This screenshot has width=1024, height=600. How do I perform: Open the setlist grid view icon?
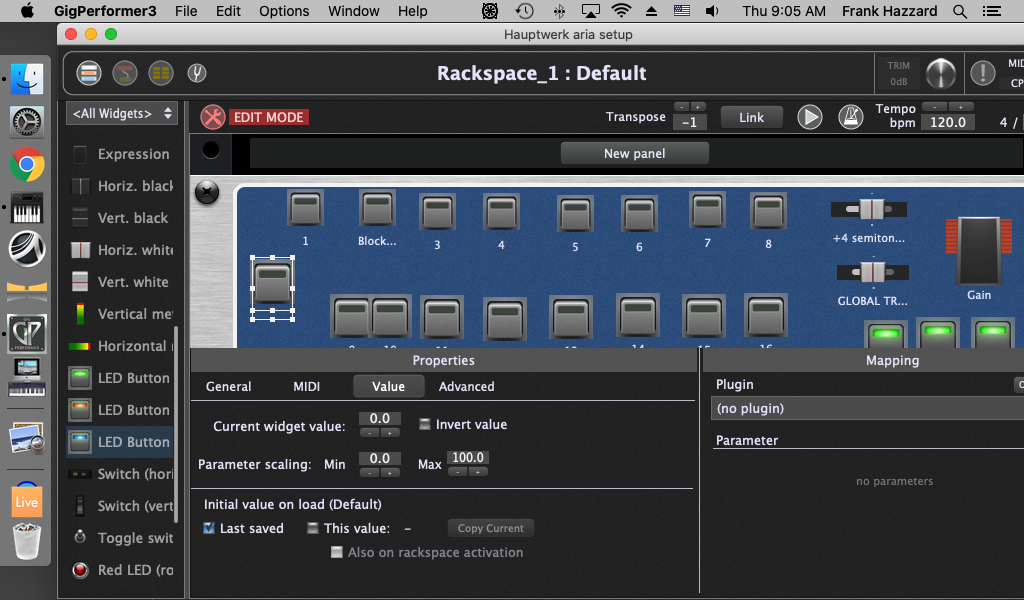[x=161, y=73]
